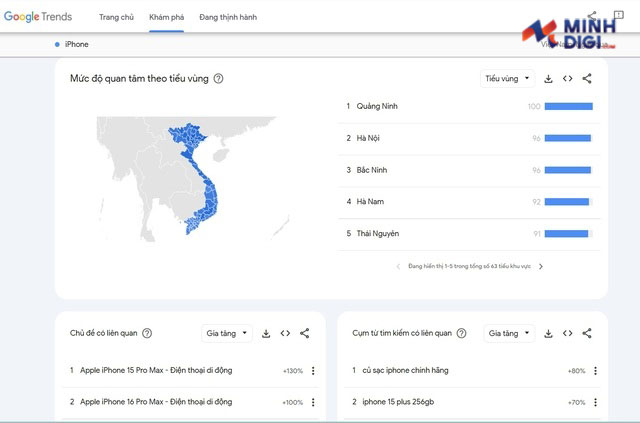Go to previous page of subregions

[x=398, y=266]
